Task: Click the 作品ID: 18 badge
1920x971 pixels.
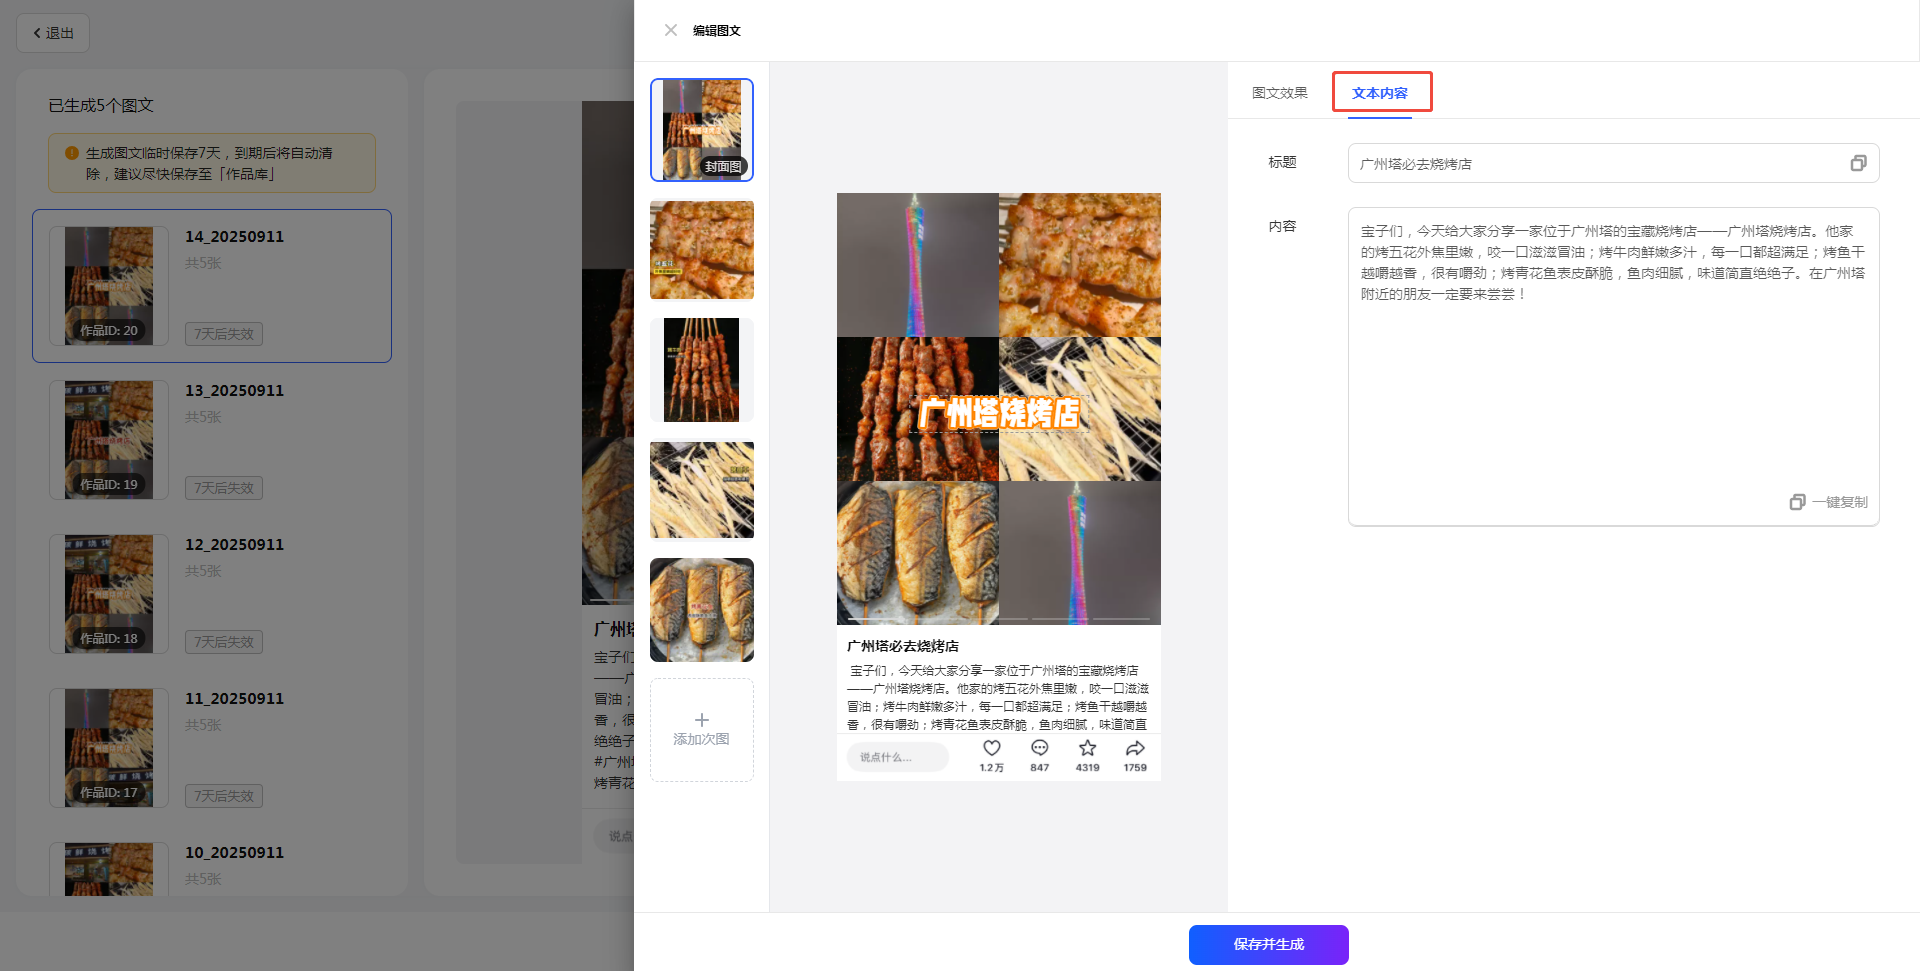Action: pos(109,638)
